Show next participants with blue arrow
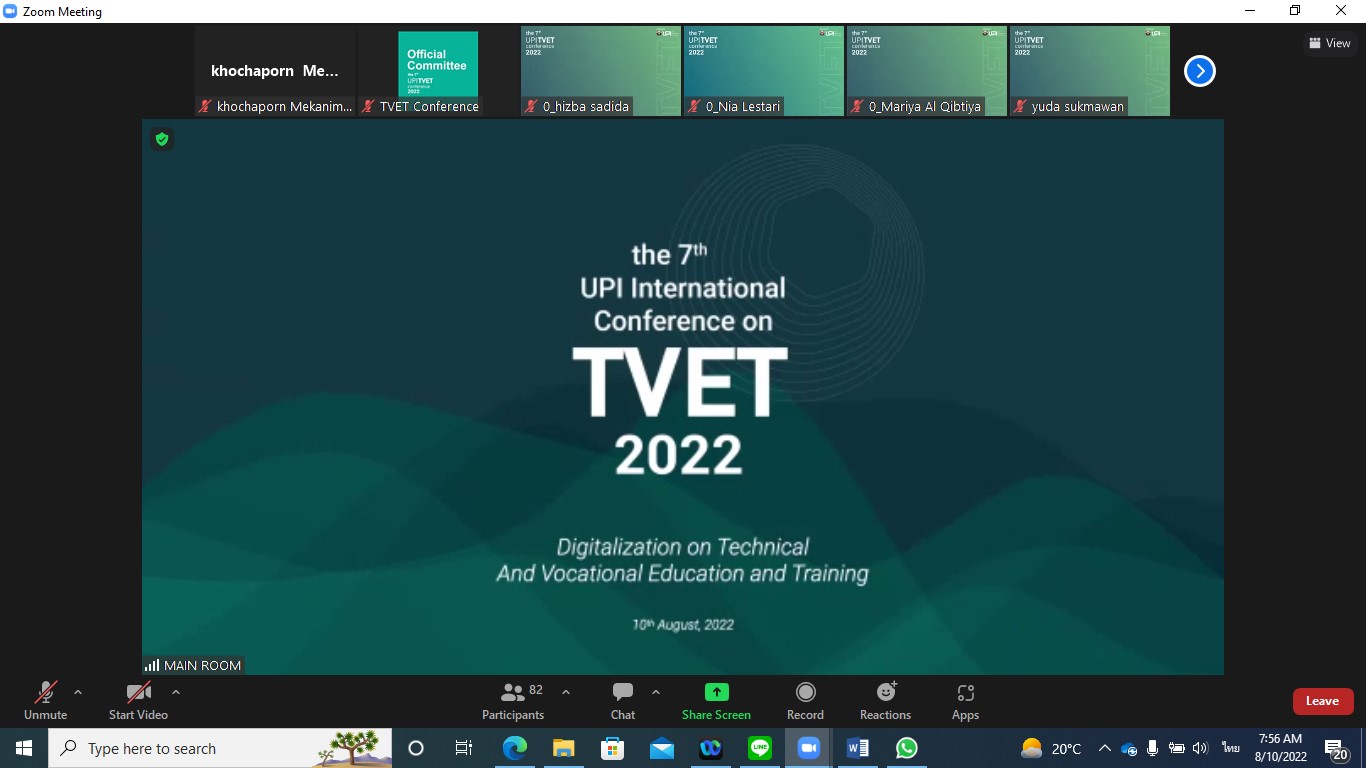1366x768 pixels. click(x=1199, y=71)
